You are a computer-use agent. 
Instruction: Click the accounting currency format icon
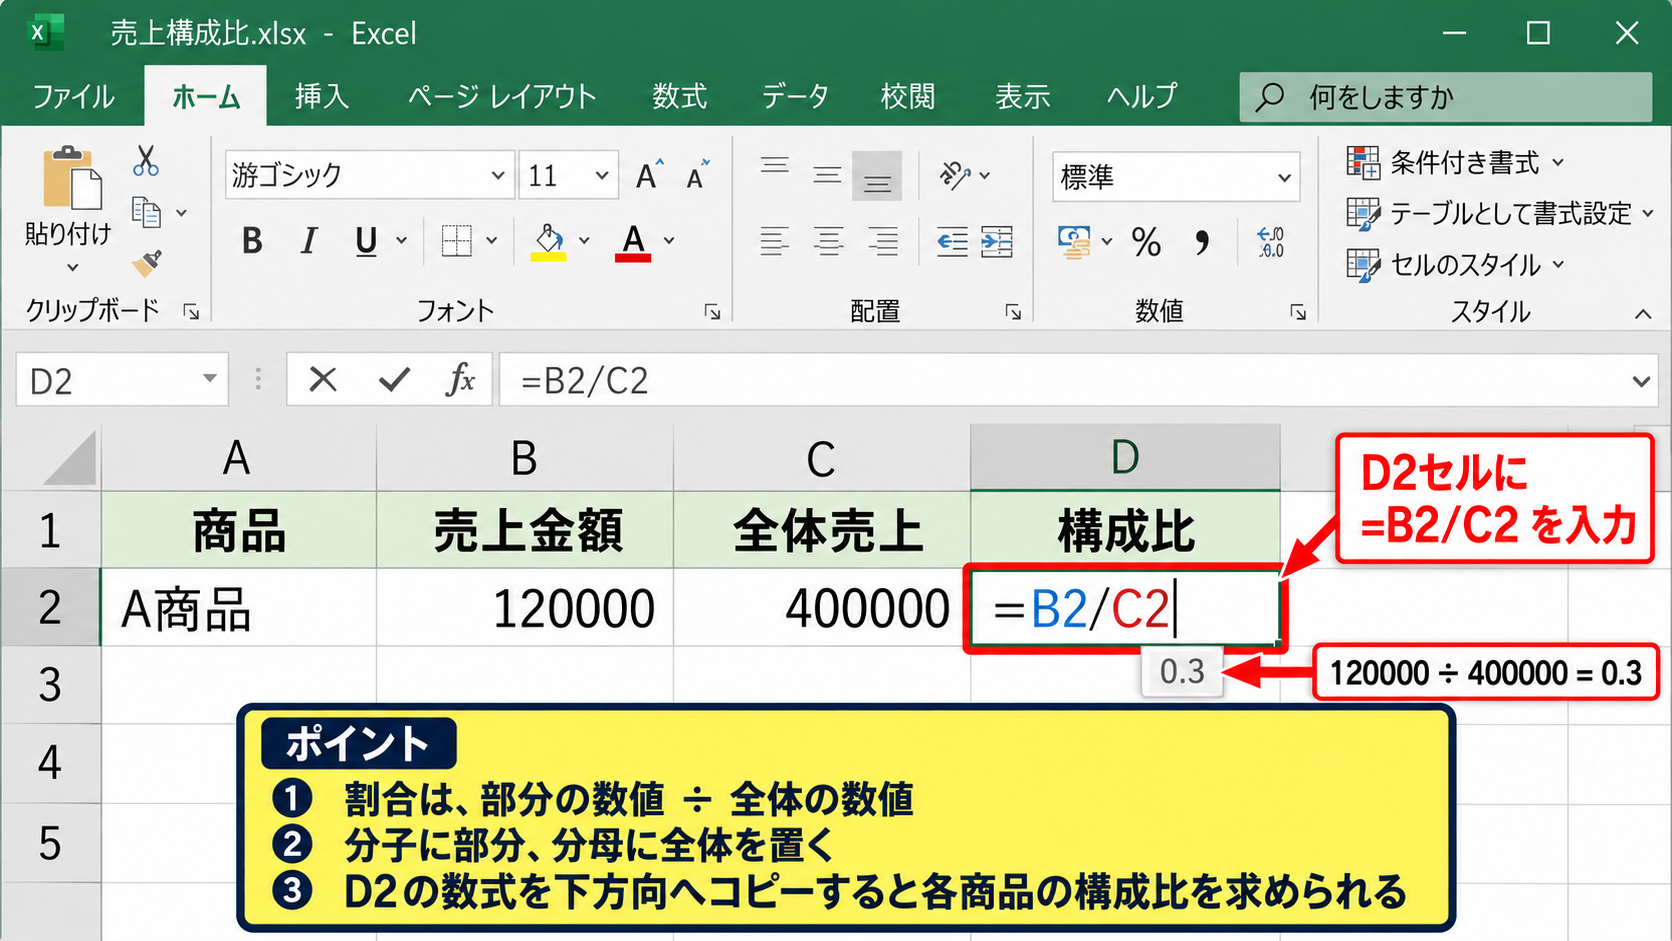point(1074,241)
